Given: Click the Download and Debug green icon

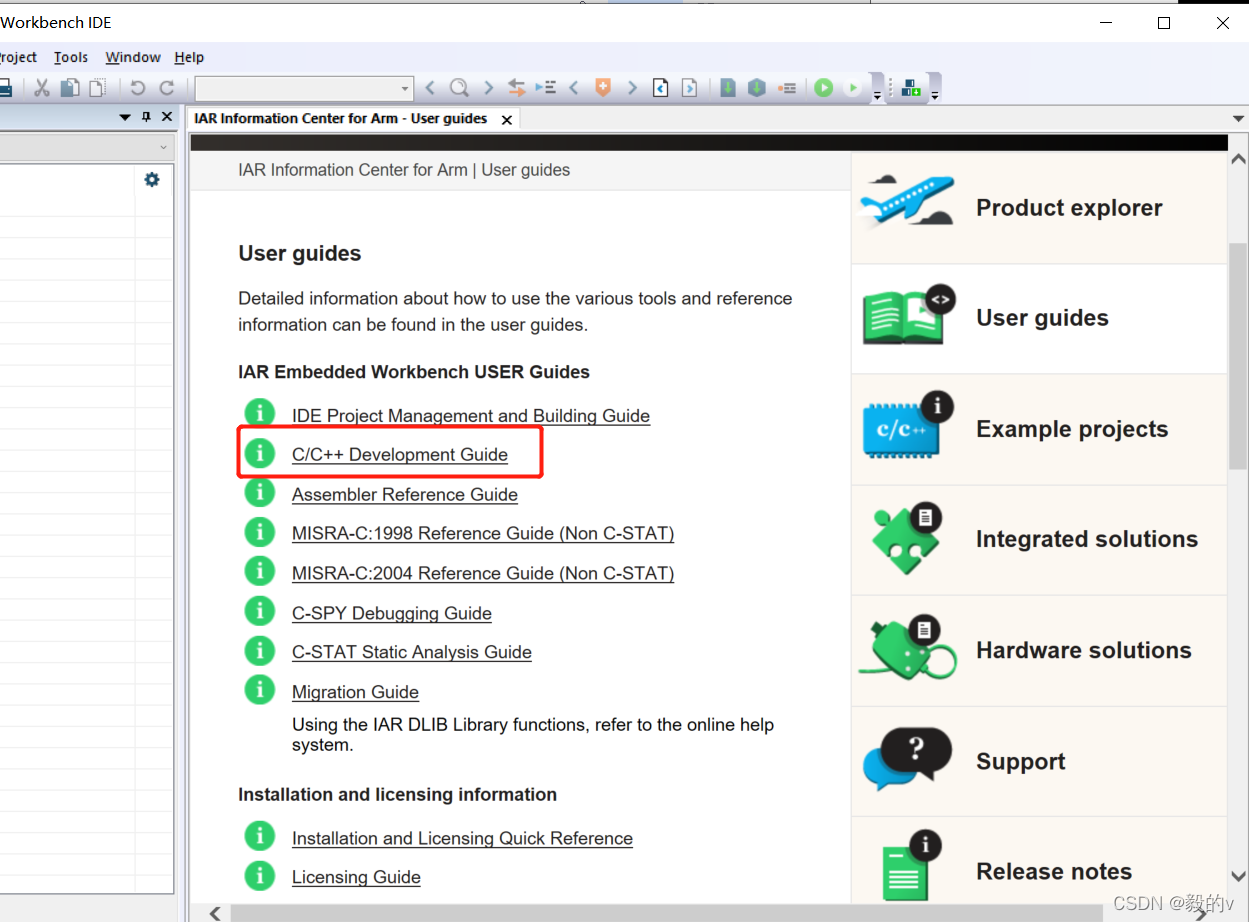Looking at the screenshot, I should click(823, 88).
